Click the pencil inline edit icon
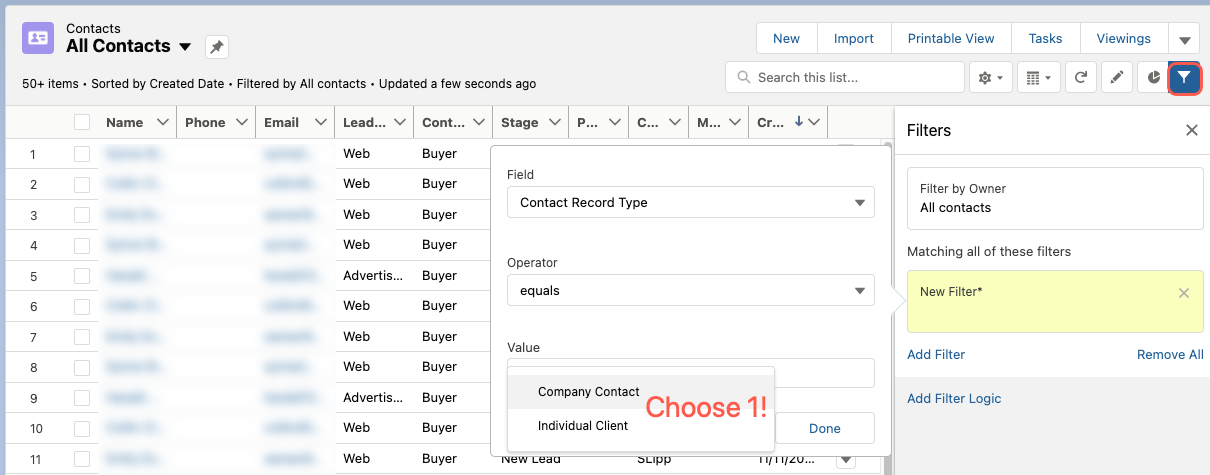1210x475 pixels. pos(1117,77)
